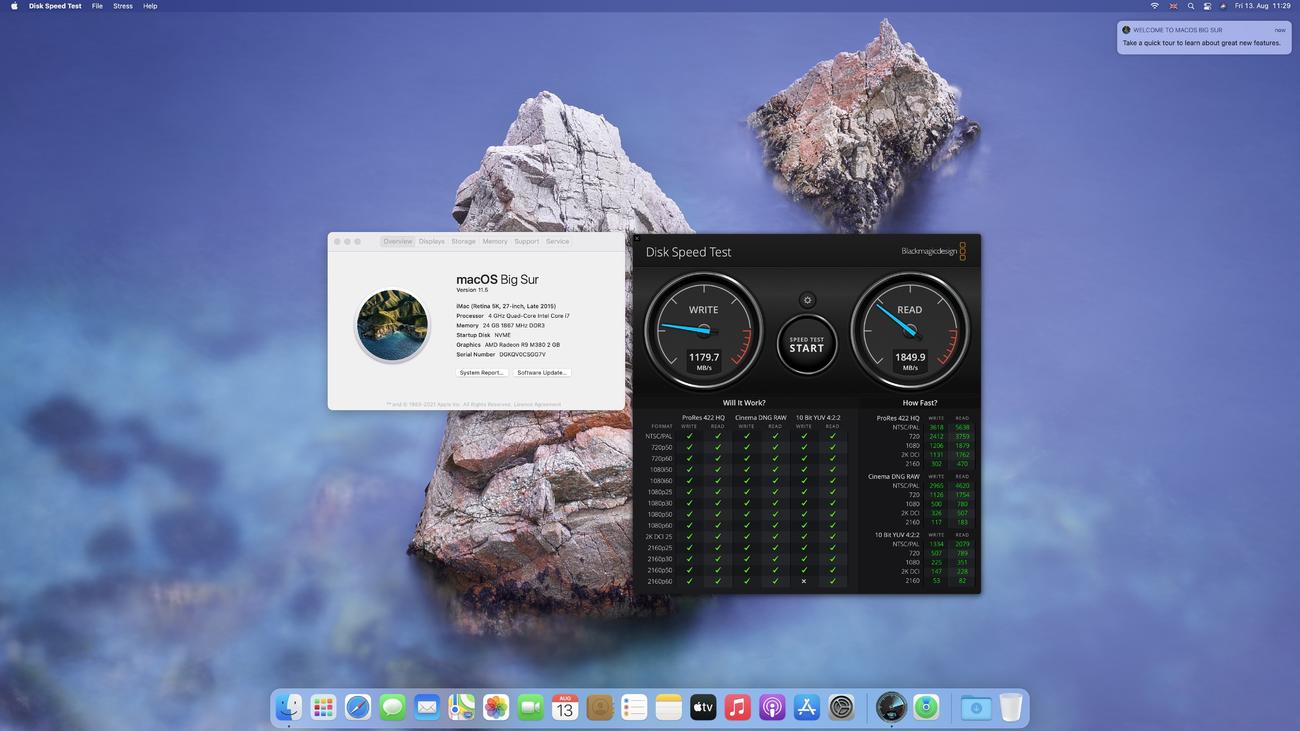Click the Blackmagicdesign logo
This screenshot has width=1300, height=731.
point(933,251)
